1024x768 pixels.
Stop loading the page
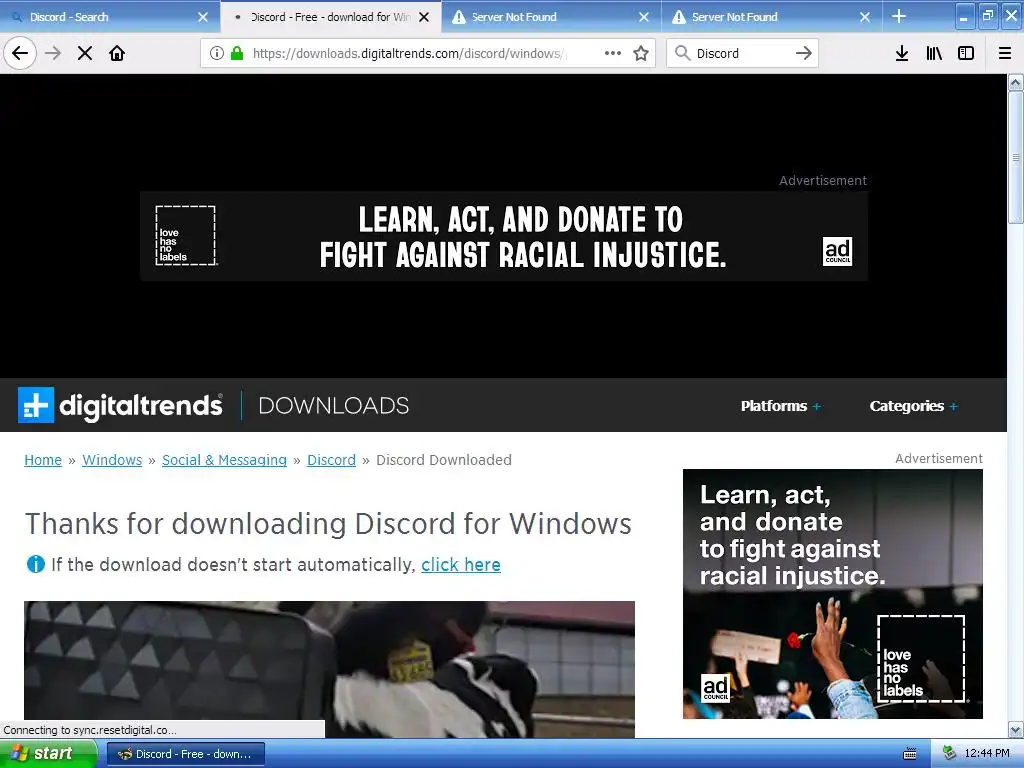85,53
